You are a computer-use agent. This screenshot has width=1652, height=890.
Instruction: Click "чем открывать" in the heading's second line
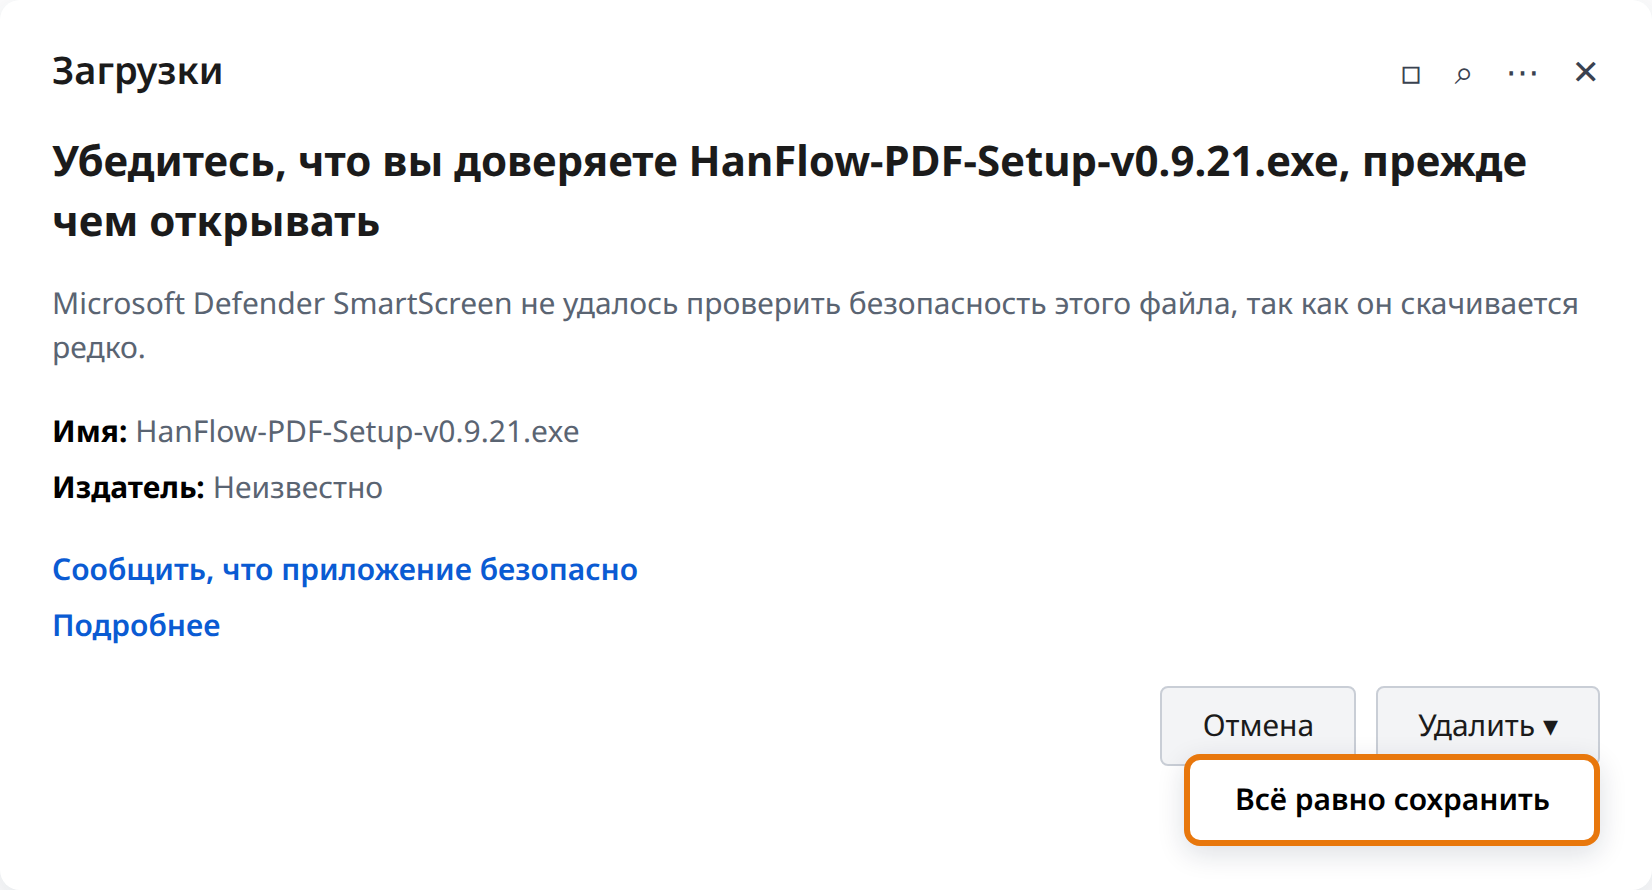pos(216,222)
